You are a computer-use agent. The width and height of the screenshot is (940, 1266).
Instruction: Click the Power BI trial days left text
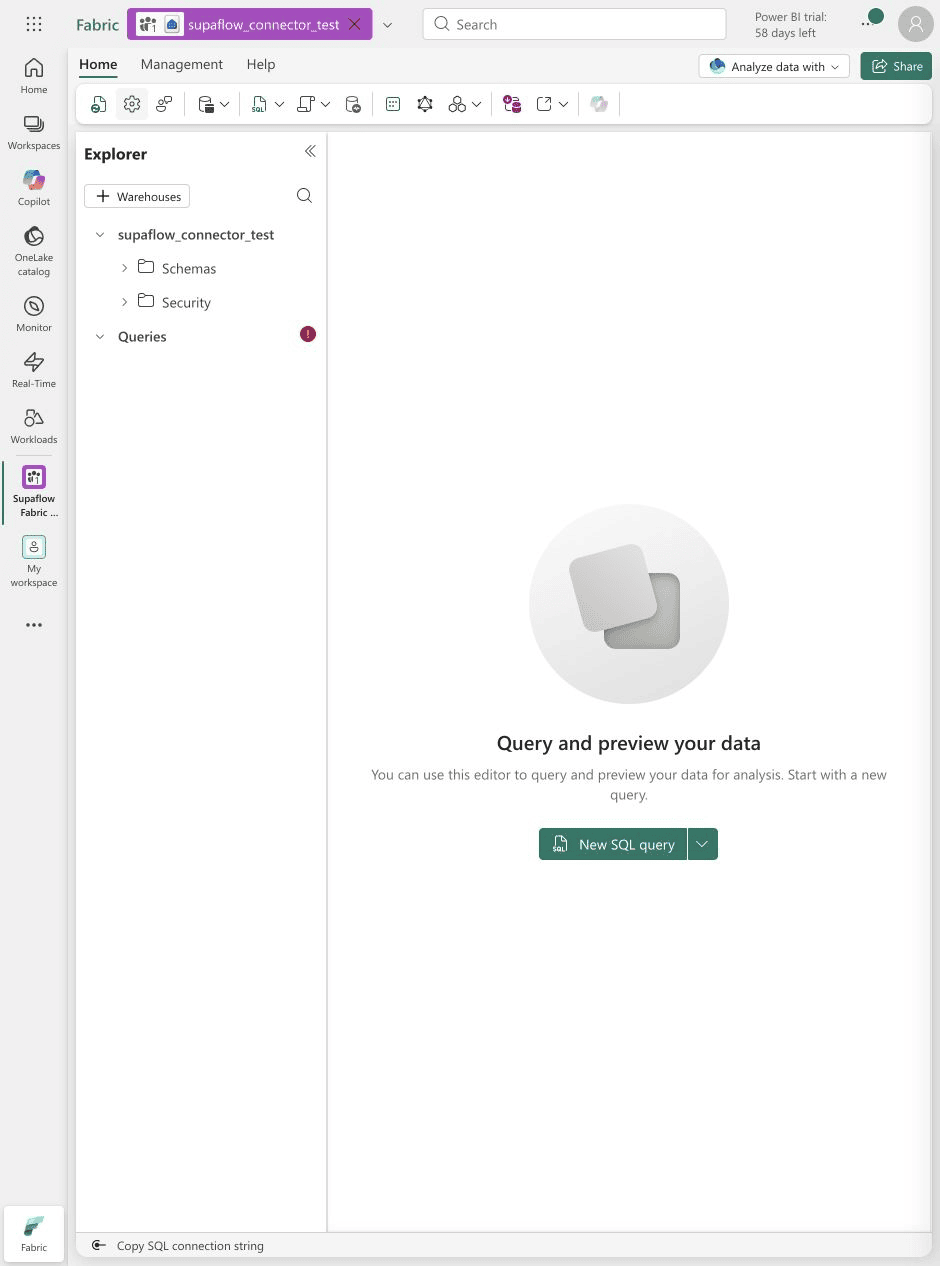(x=790, y=25)
